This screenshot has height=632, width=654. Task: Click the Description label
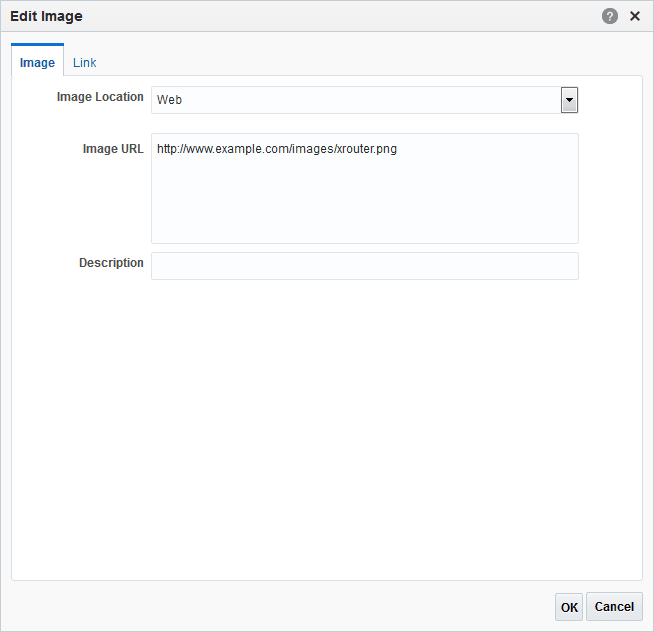click(111, 263)
